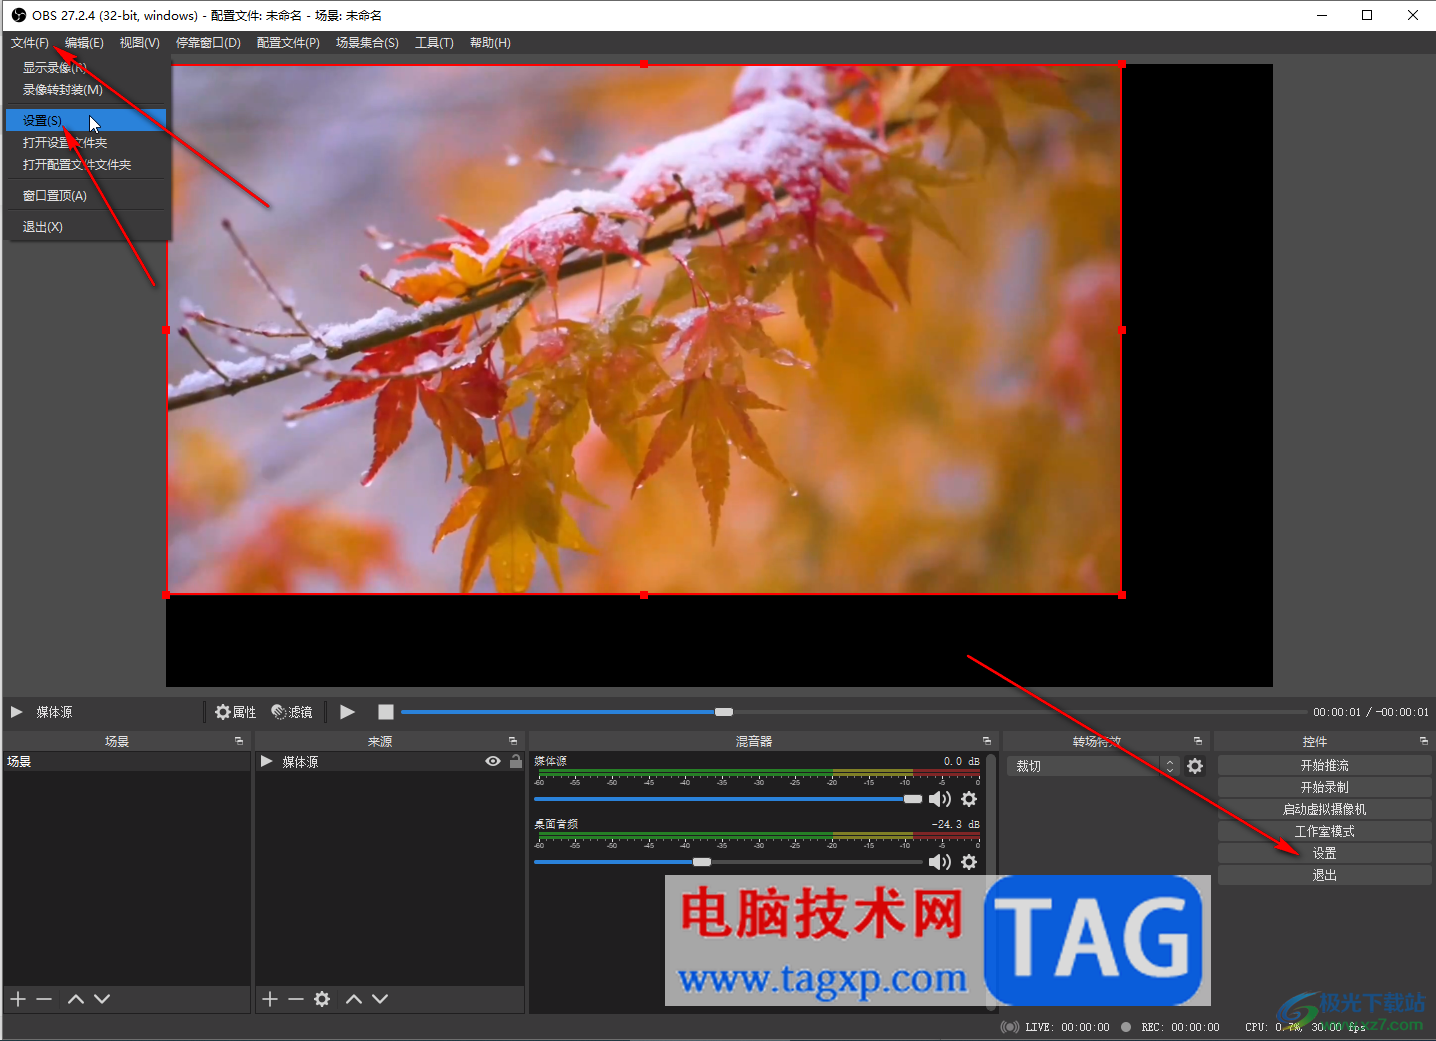Open source properties gear in 来源 panel
The image size is (1436, 1041).
click(322, 999)
